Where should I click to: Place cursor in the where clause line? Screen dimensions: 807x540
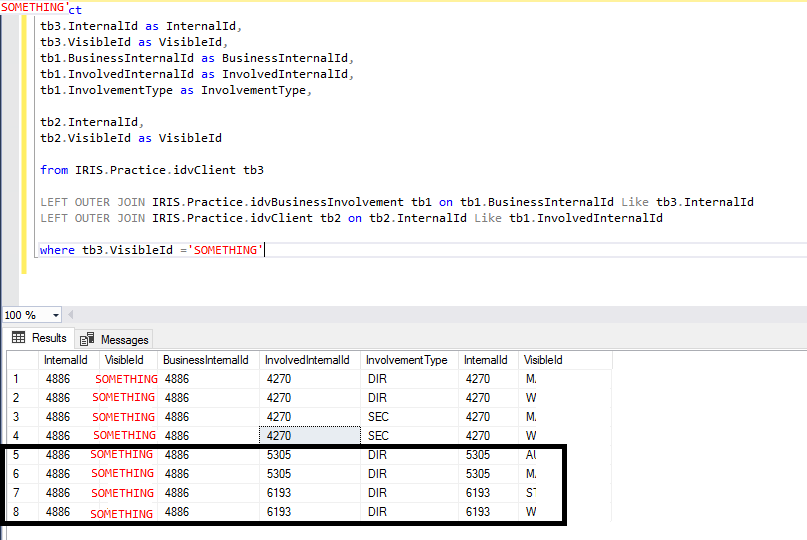pyautogui.click(x=150, y=250)
